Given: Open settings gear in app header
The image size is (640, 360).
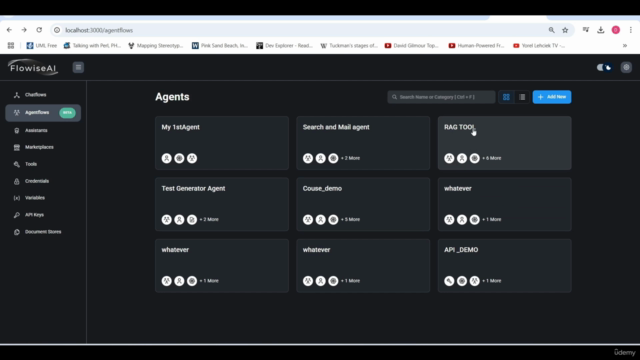Looking at the screenshot, I should (x=626, y=67).
